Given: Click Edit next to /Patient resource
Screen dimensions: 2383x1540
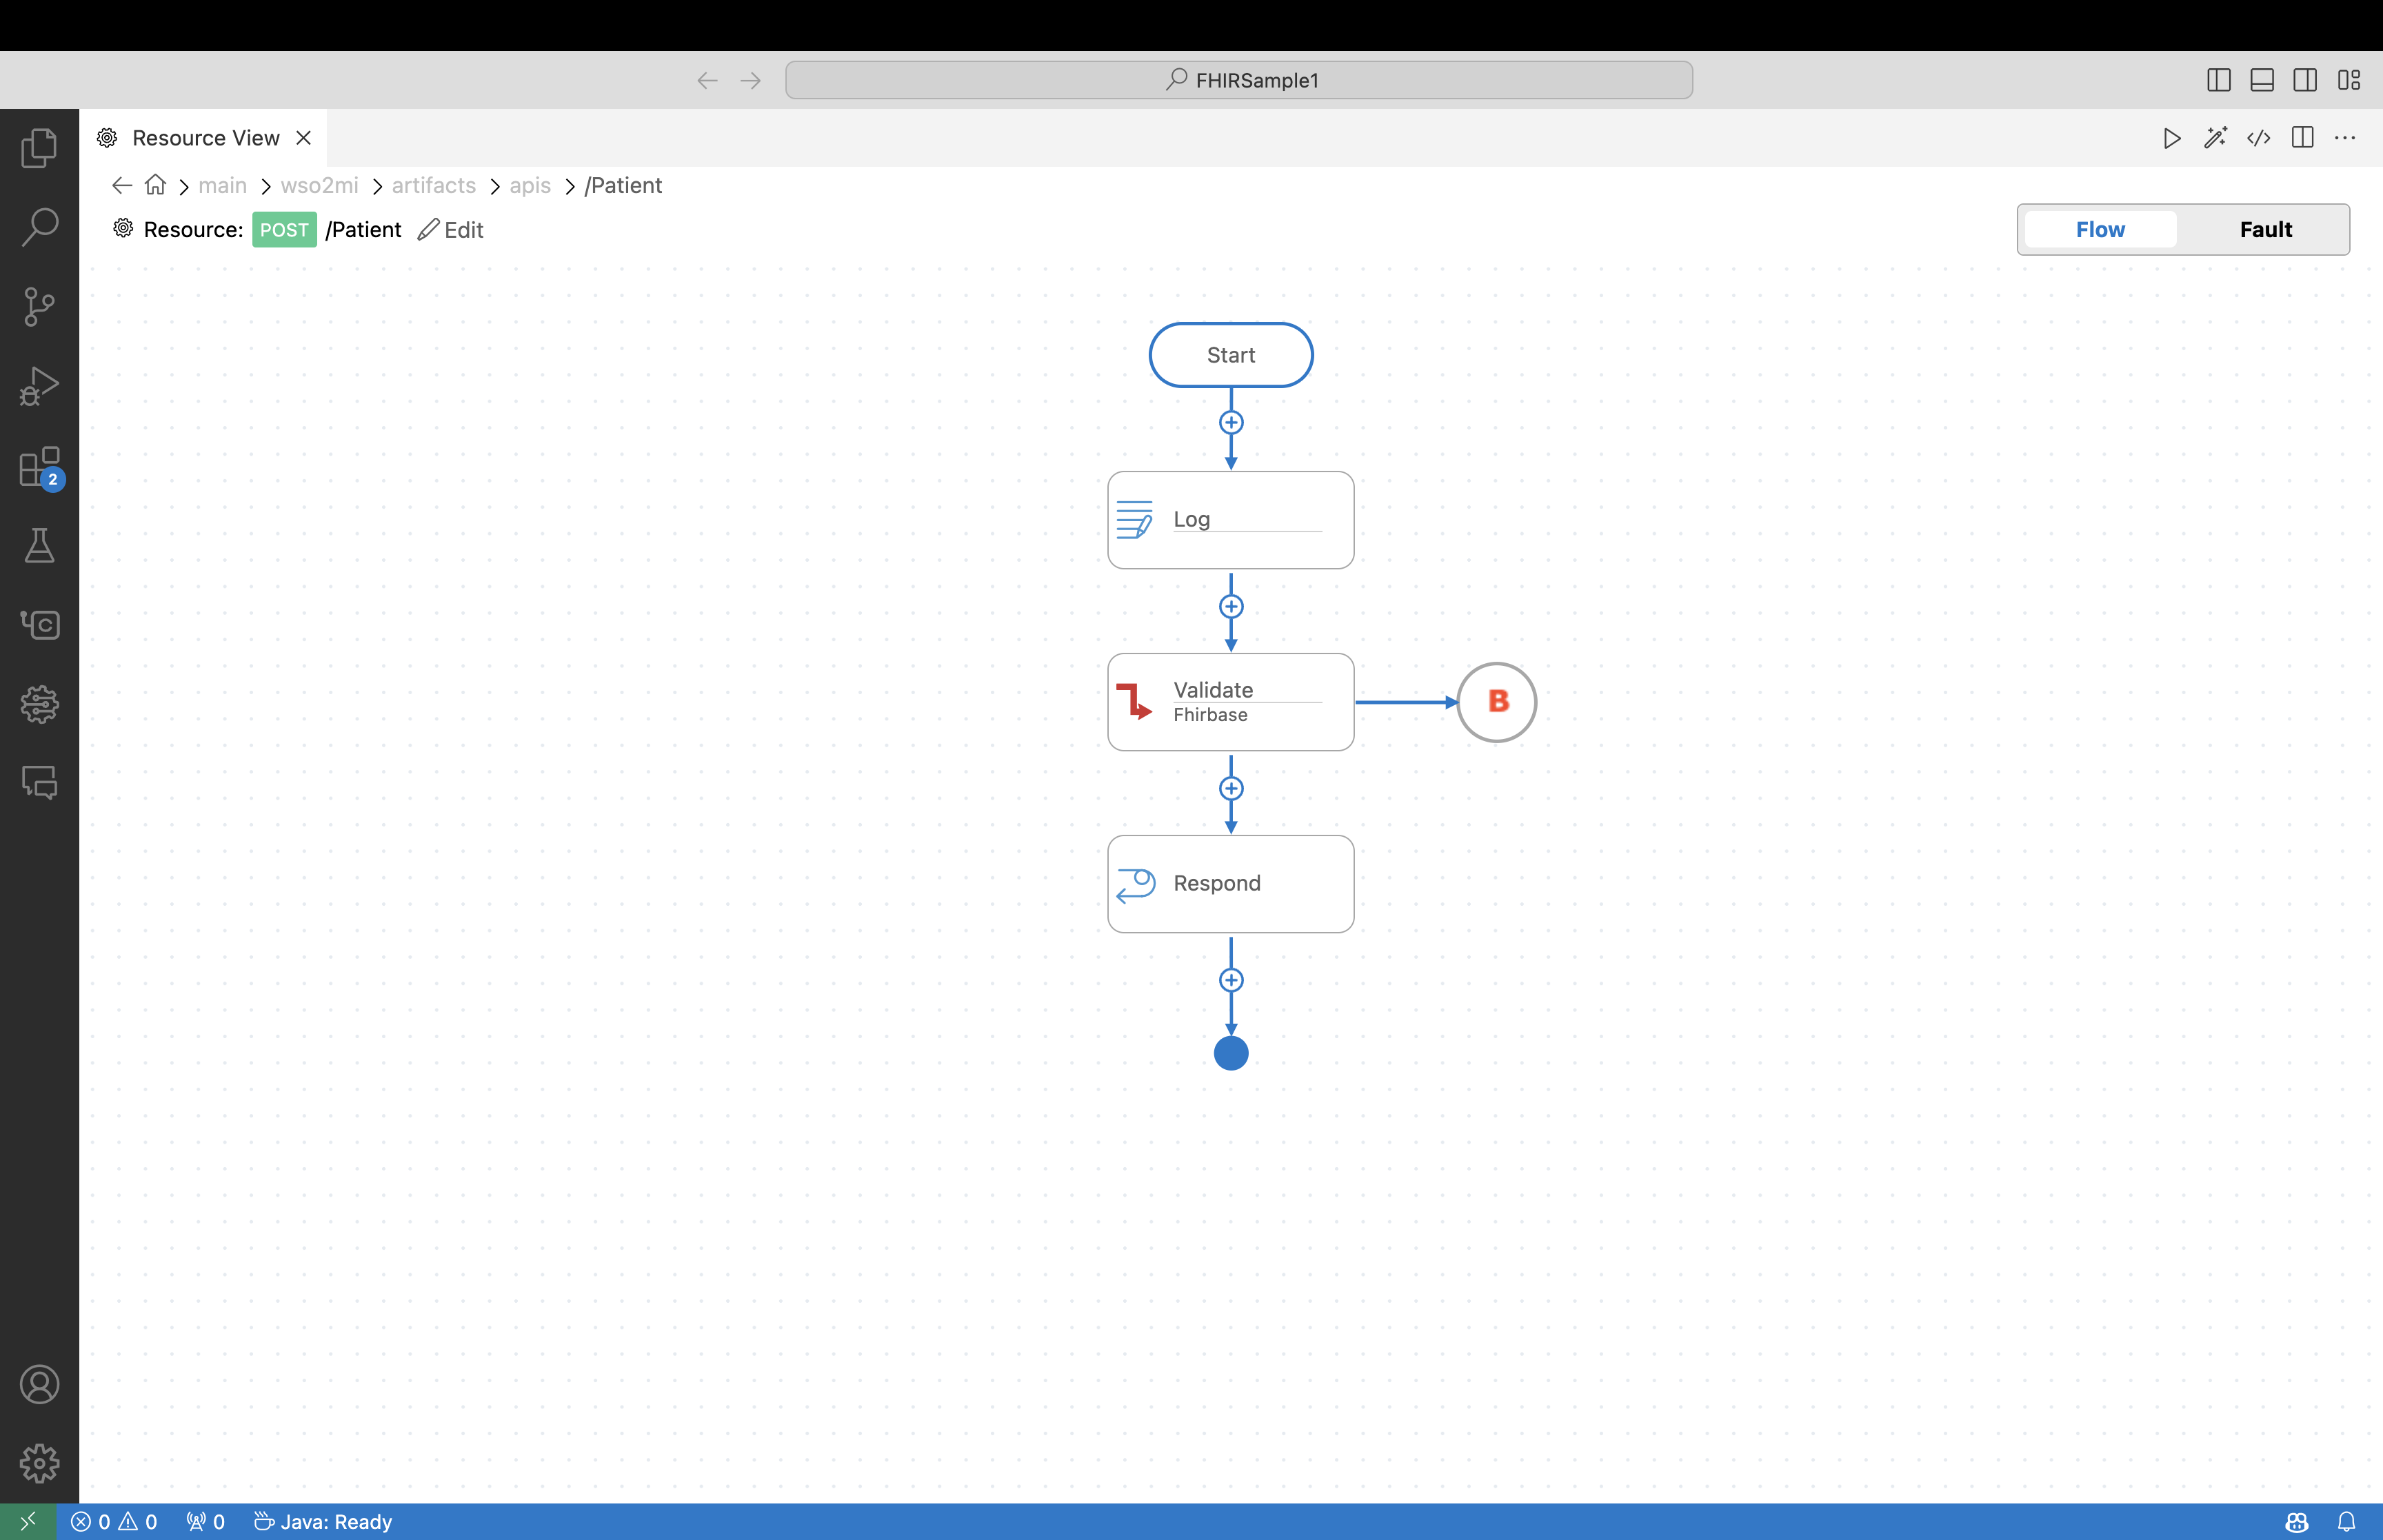Looking at the screenshot, I should coord(451,230).
